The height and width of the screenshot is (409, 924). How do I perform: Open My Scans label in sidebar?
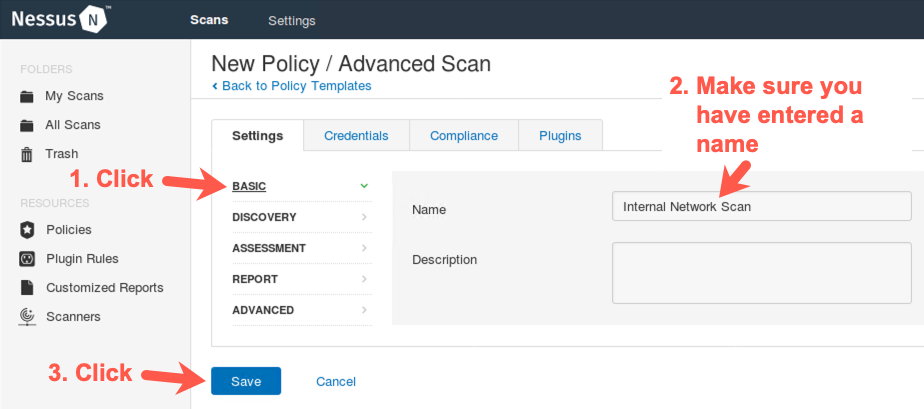(74, 96)
